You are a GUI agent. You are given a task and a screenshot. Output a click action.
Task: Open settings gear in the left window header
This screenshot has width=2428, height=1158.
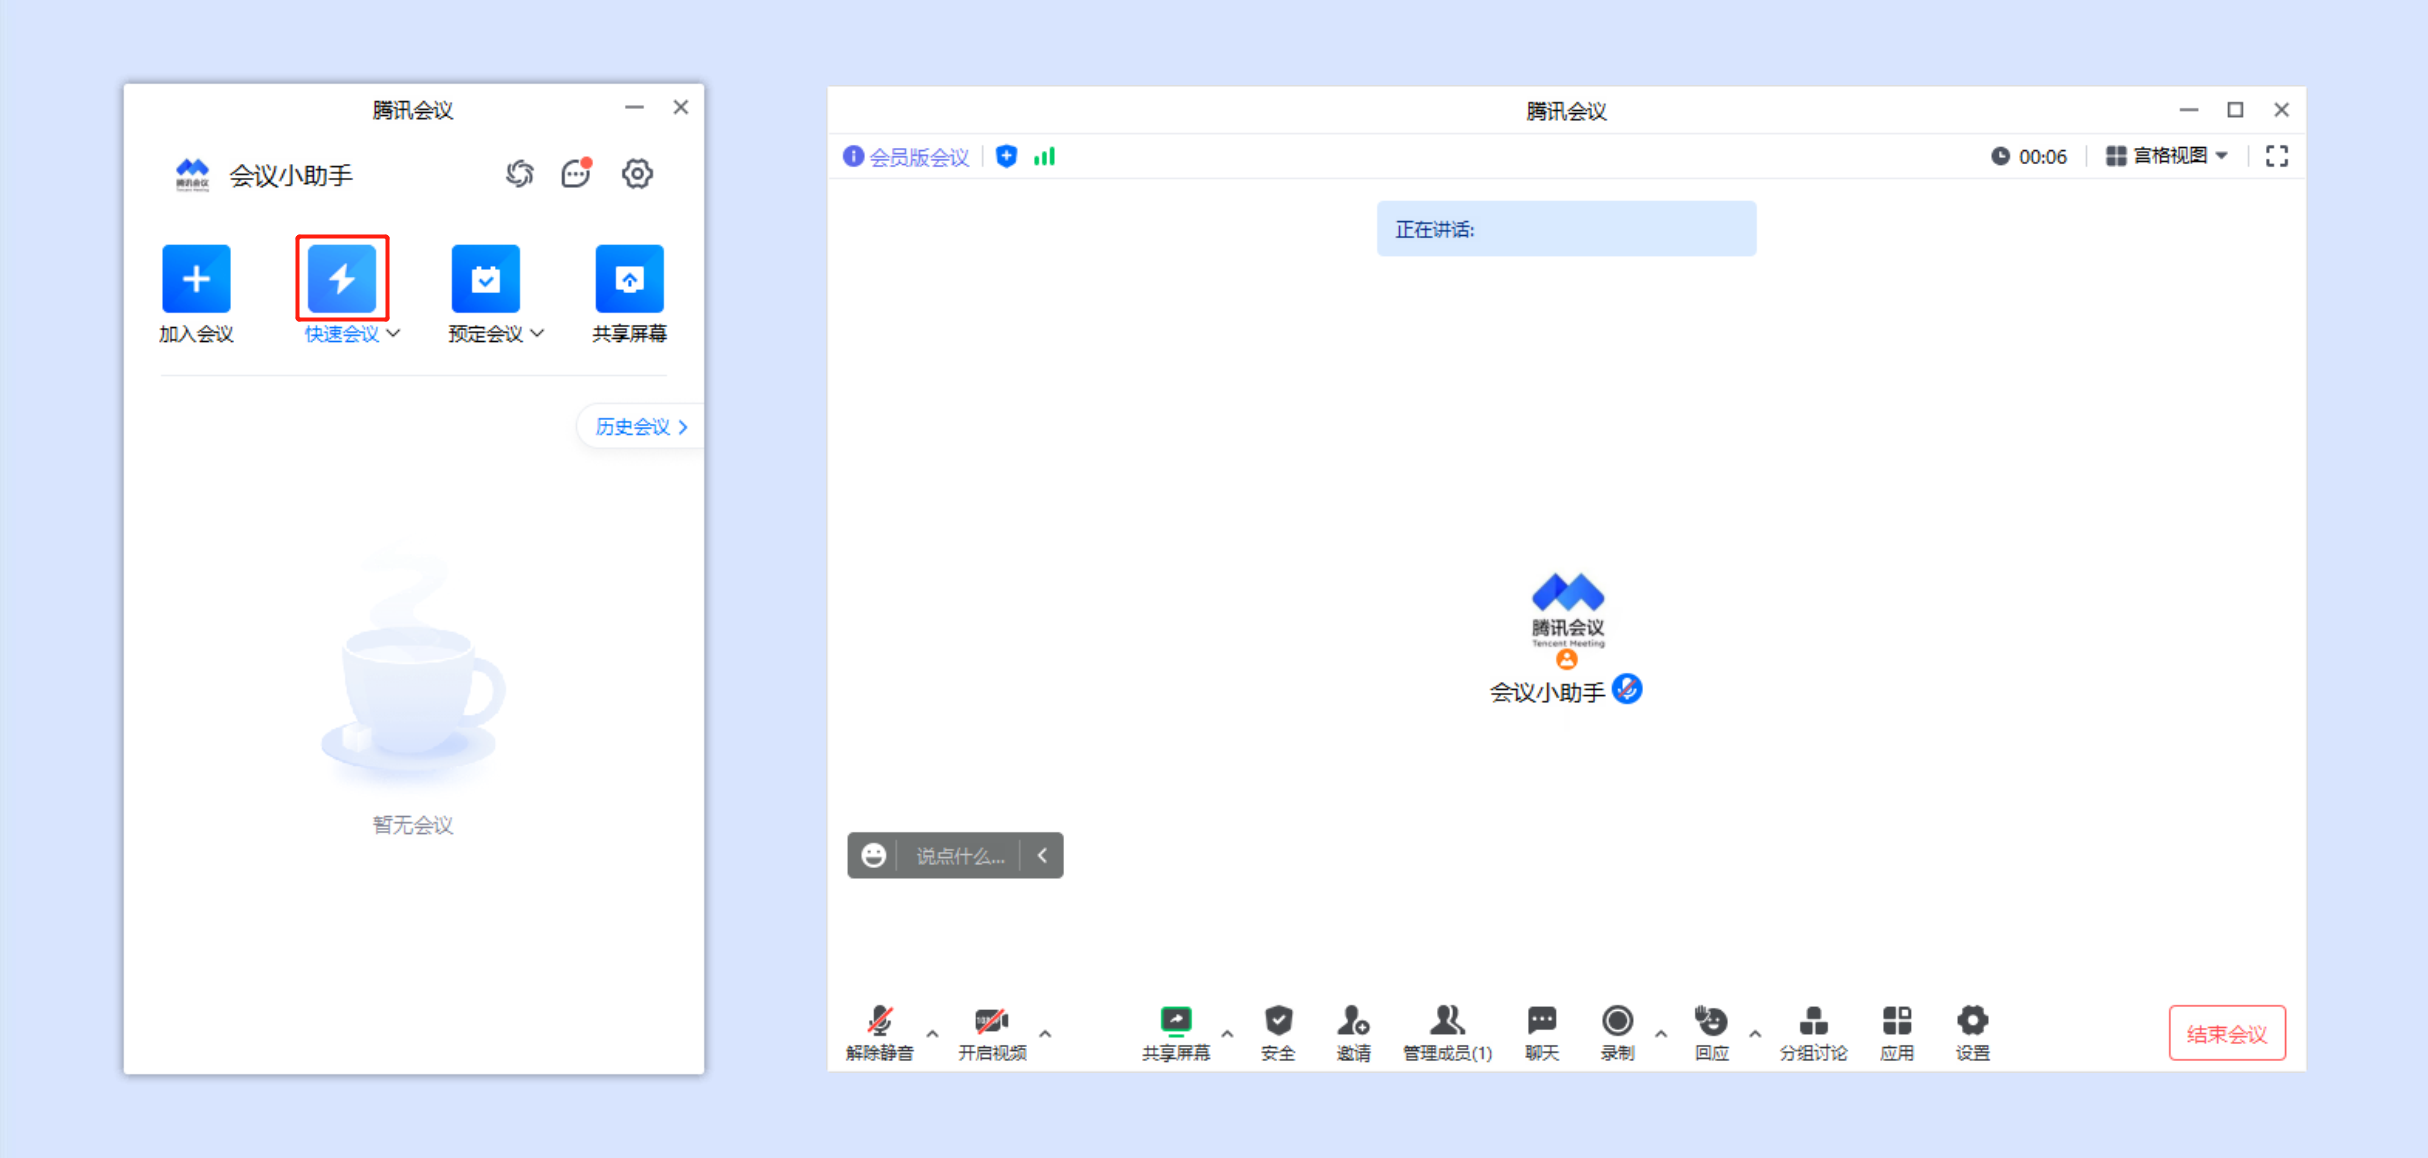637,174
